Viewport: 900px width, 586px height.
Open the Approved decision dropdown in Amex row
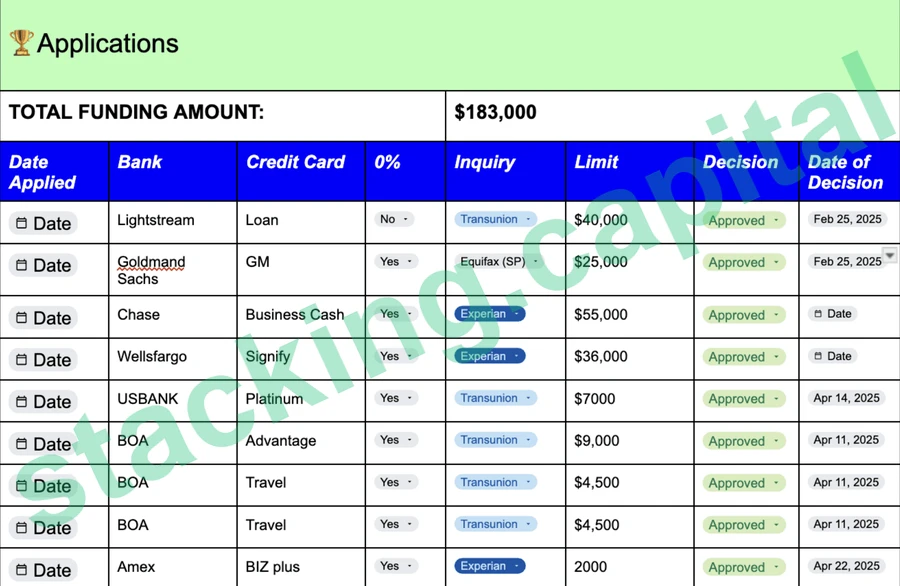click(744, 568)
